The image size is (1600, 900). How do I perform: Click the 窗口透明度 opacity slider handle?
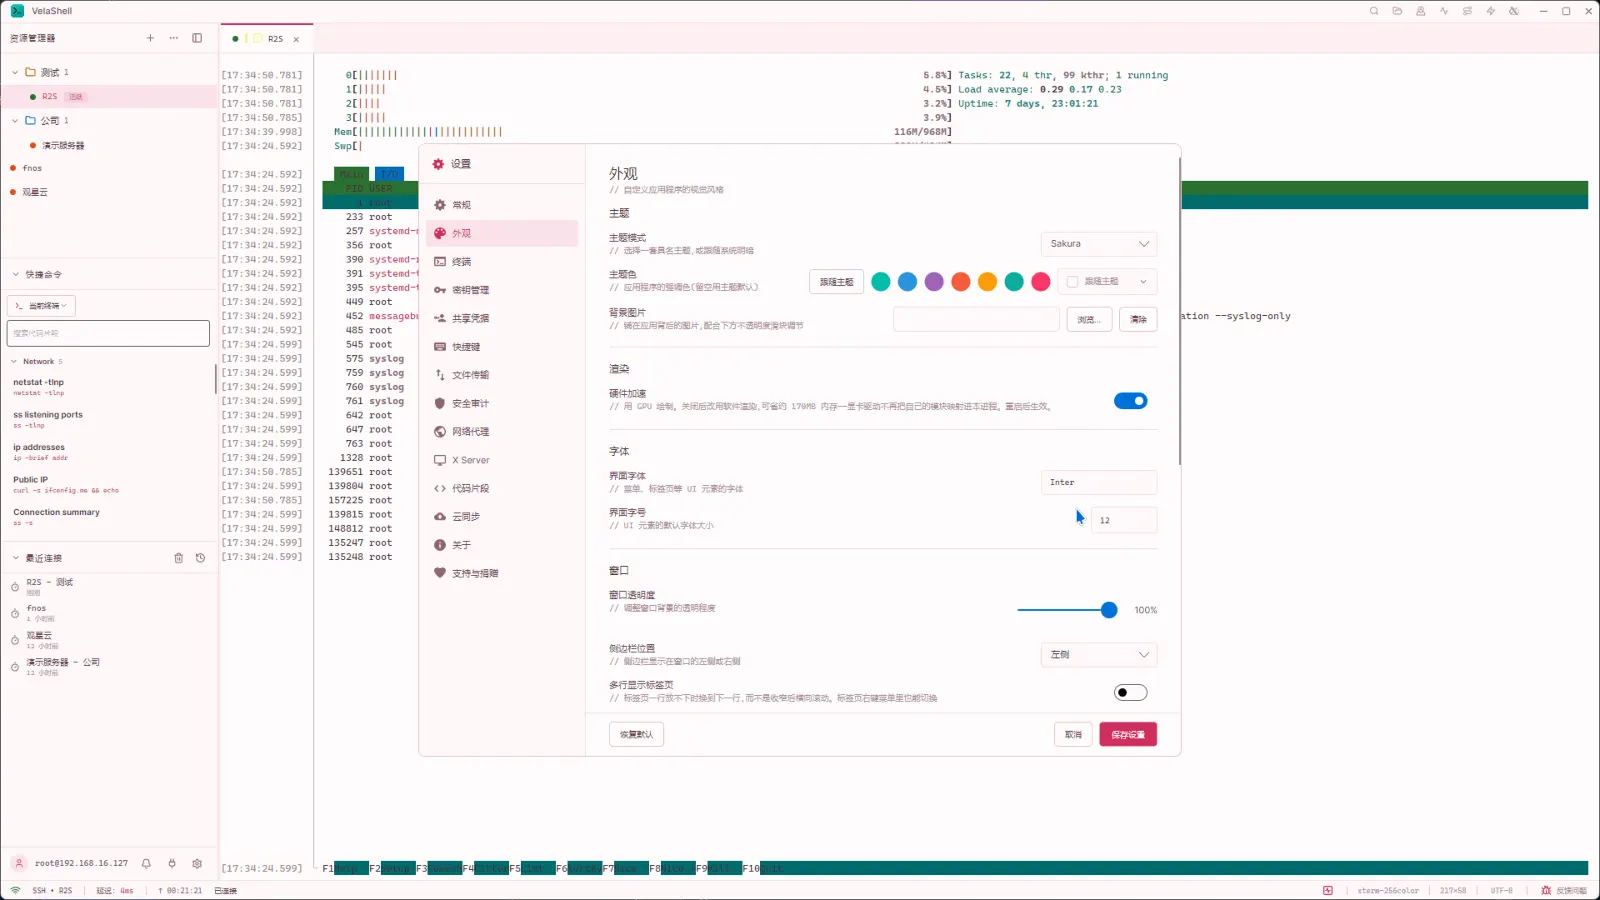[x=1109, y=610]
